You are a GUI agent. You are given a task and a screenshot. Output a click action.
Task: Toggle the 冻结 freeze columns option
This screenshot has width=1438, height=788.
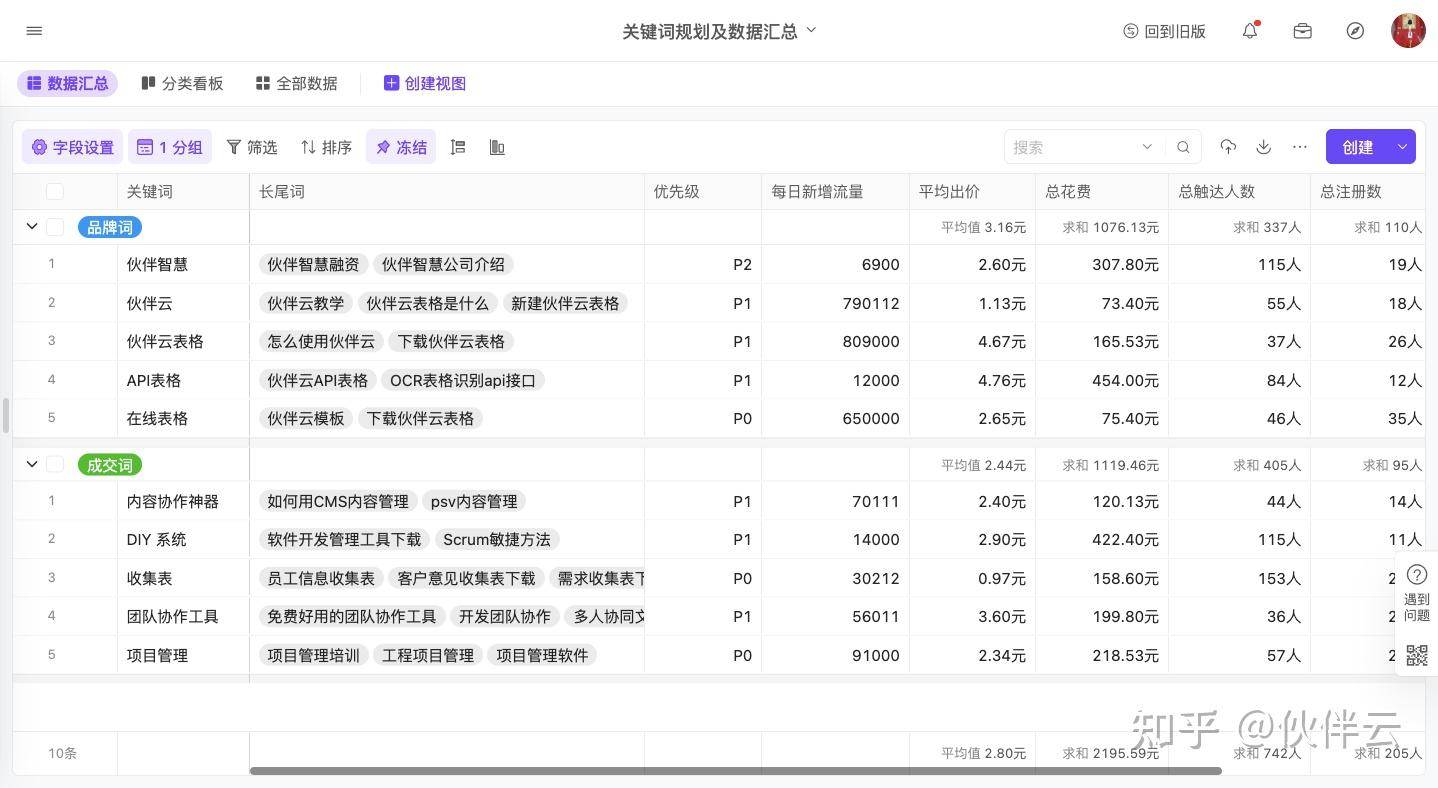click(401, 147)
